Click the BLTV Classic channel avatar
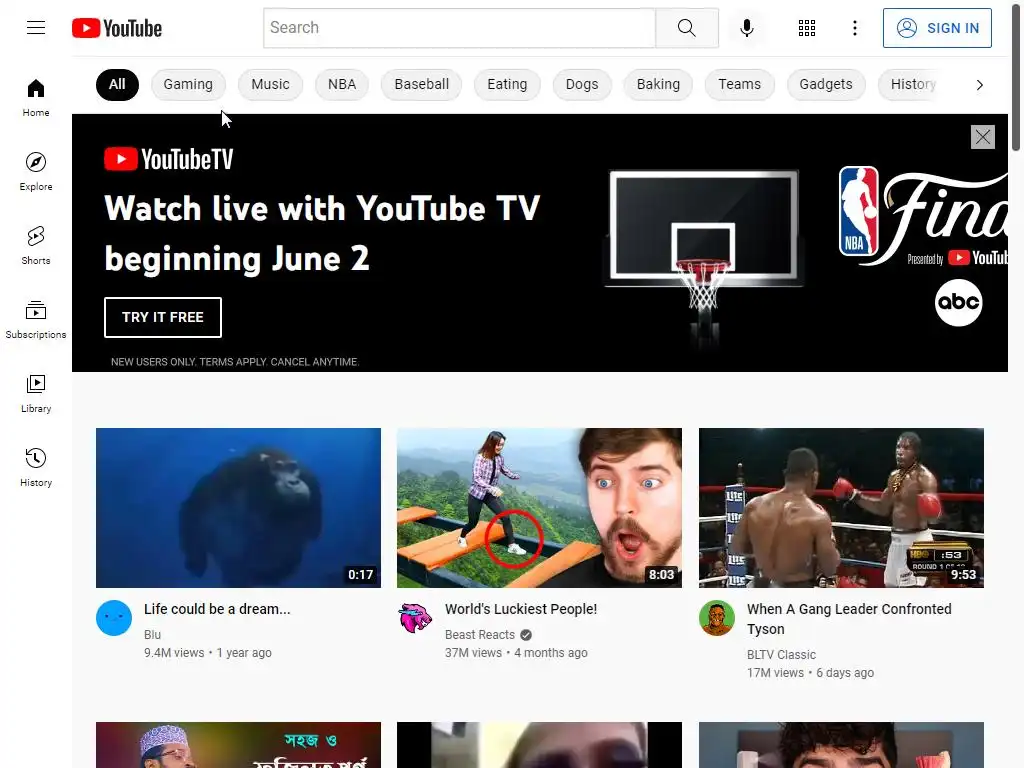This screenshot has width=1024, height=768. pos(716,618)
